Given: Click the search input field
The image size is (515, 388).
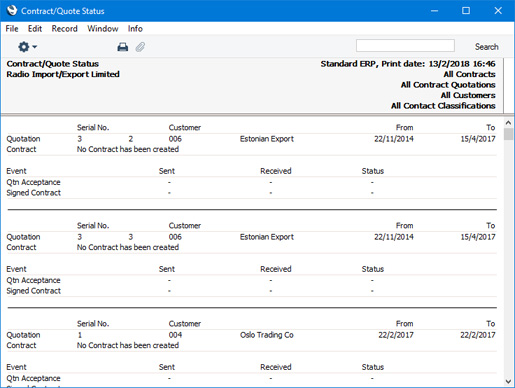Looking at the screenshot, I should 405,46.
